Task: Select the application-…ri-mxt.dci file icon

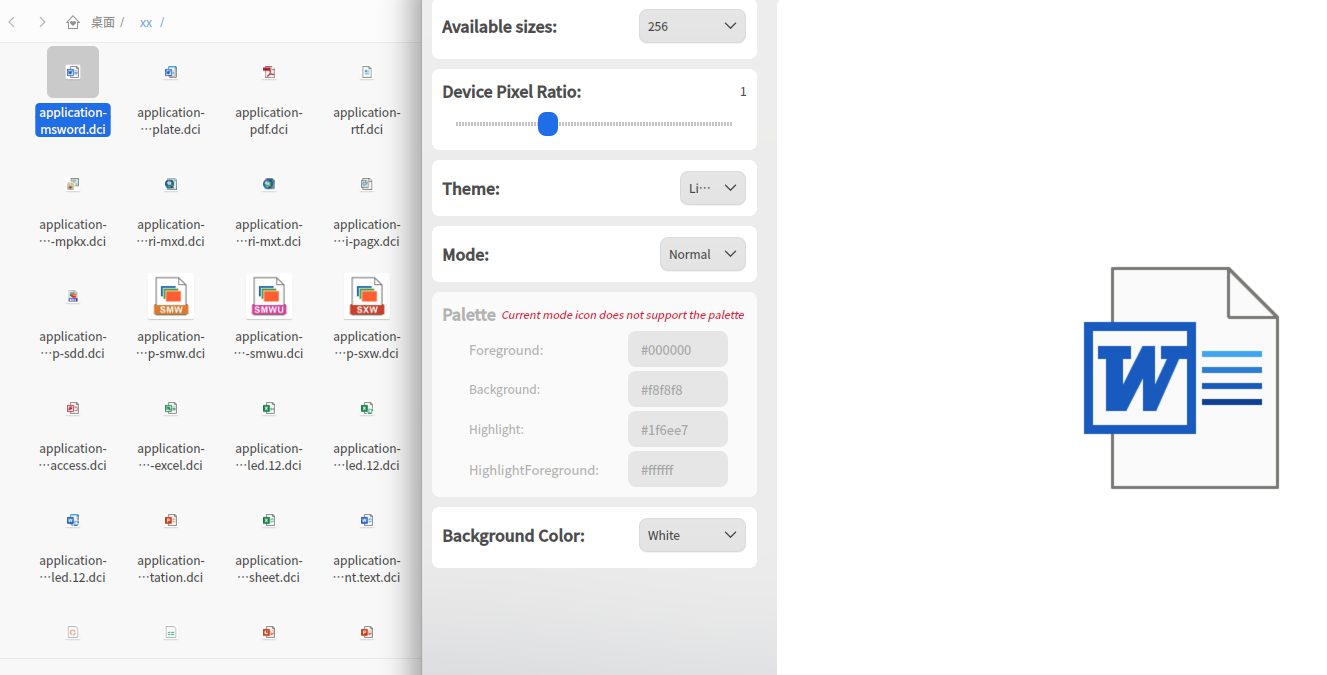Action: (269, 184)
